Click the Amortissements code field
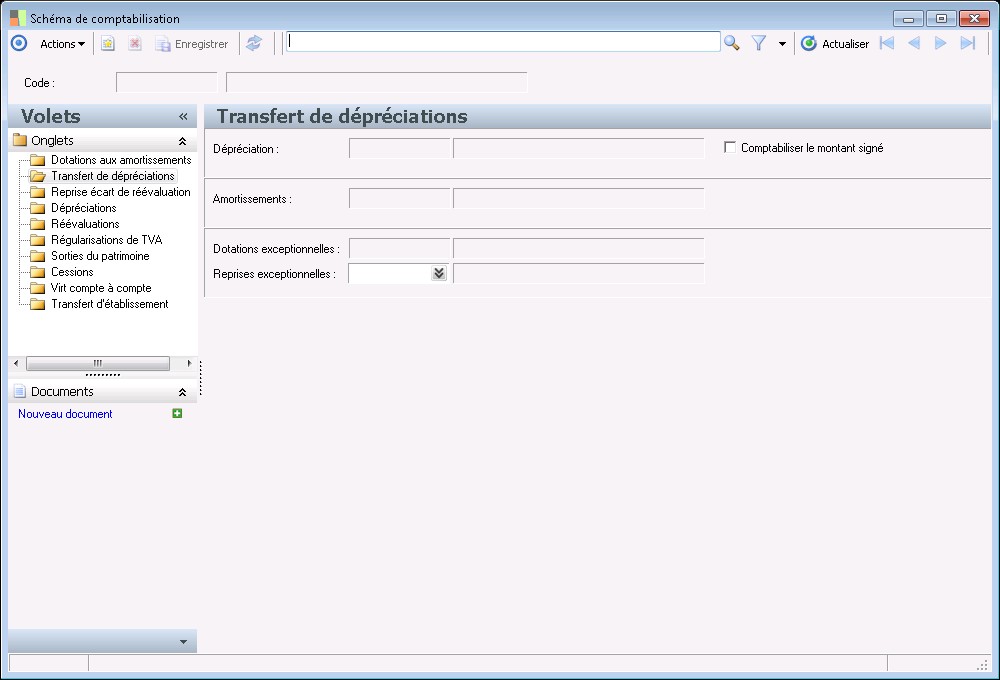Screen dimensions: 1000x680 pyautogui.click(x=399, y=198)
